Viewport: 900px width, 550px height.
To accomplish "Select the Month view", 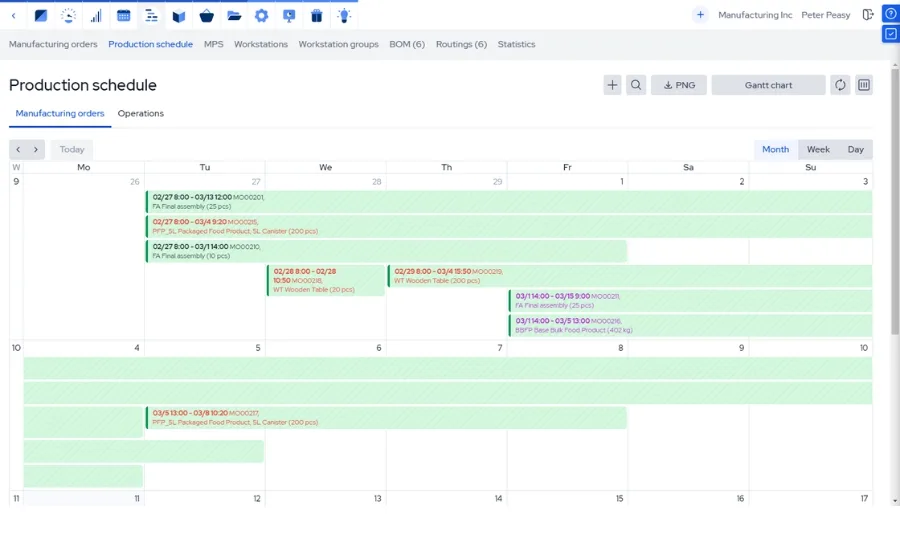I will tap(775, 149).
